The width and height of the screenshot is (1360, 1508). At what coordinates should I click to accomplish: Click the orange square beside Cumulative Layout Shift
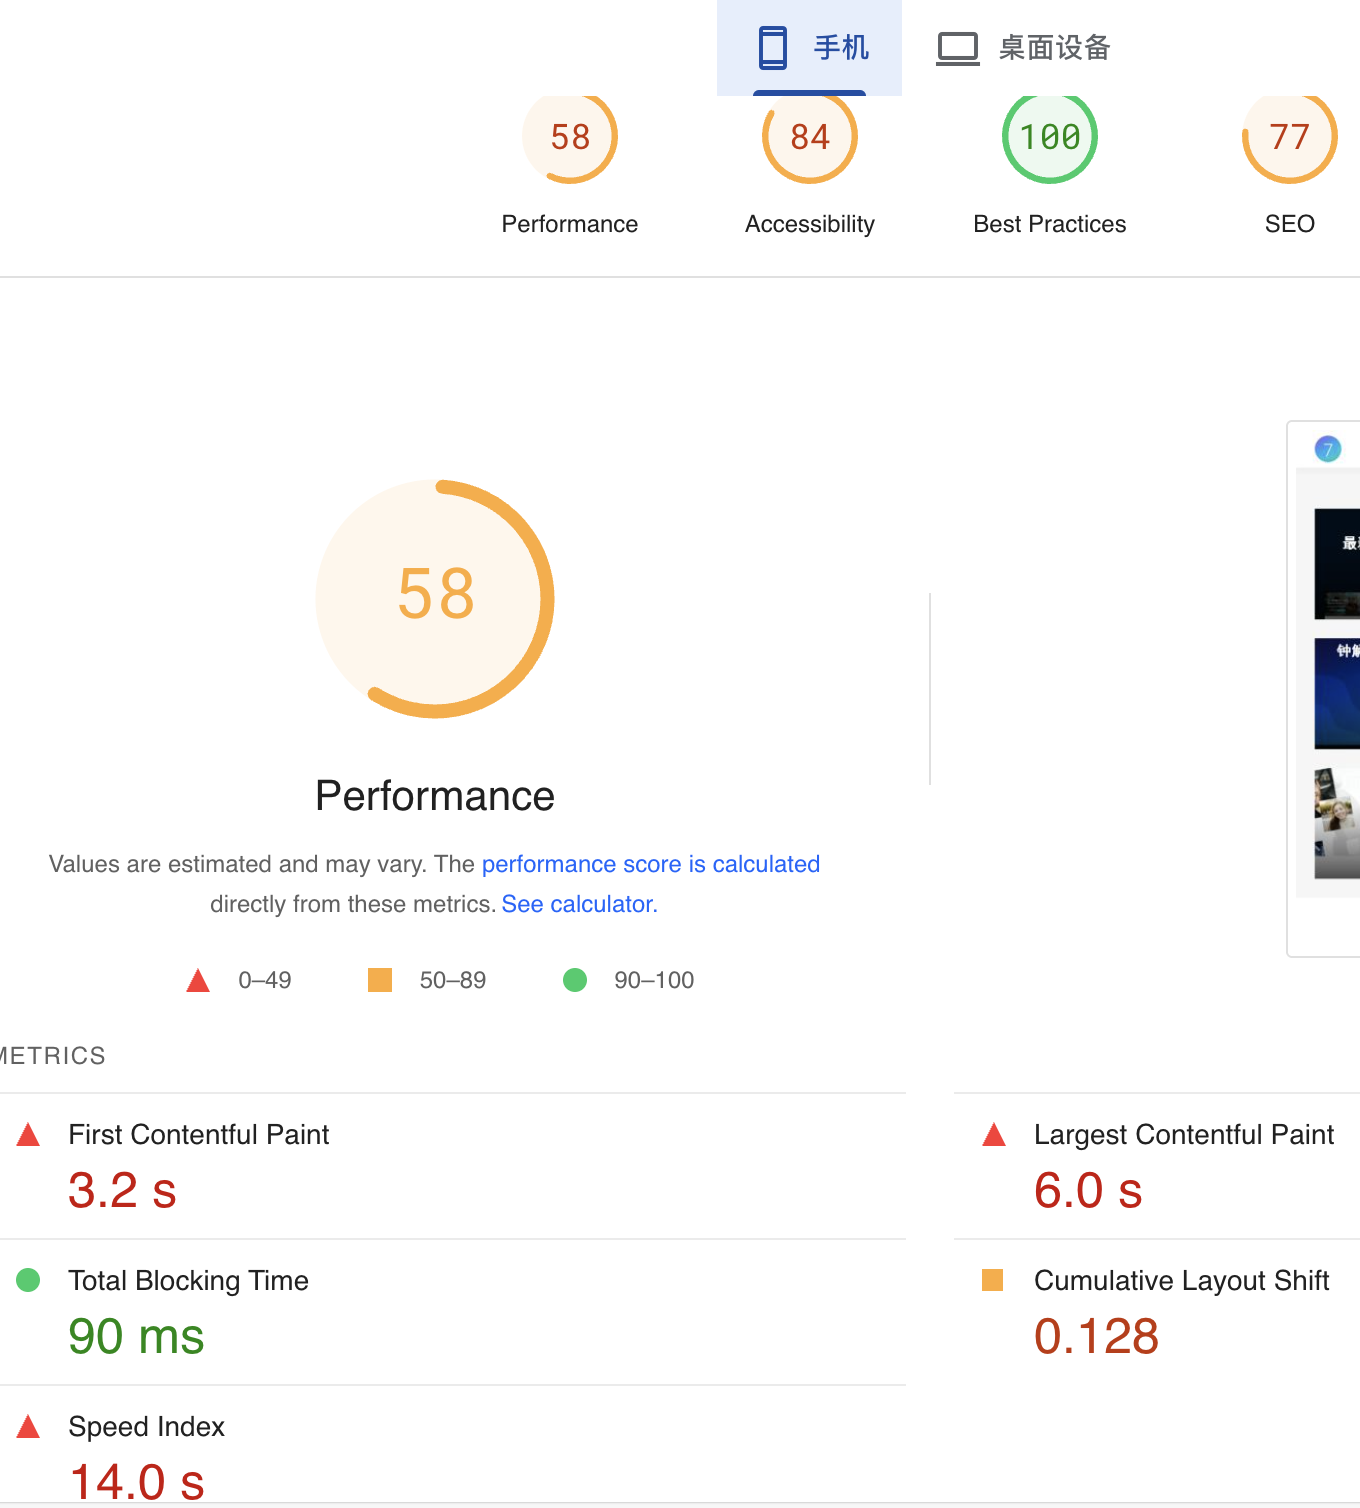pyautogui.click(x=993, y=1280)
